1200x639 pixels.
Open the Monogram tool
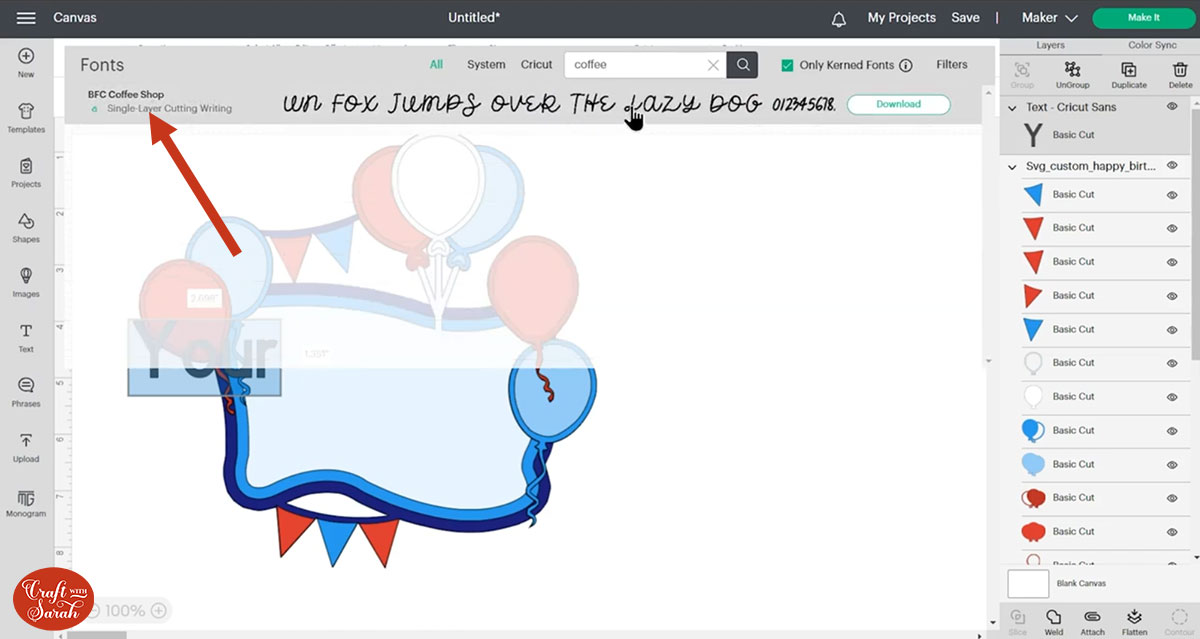pos(26,503)
